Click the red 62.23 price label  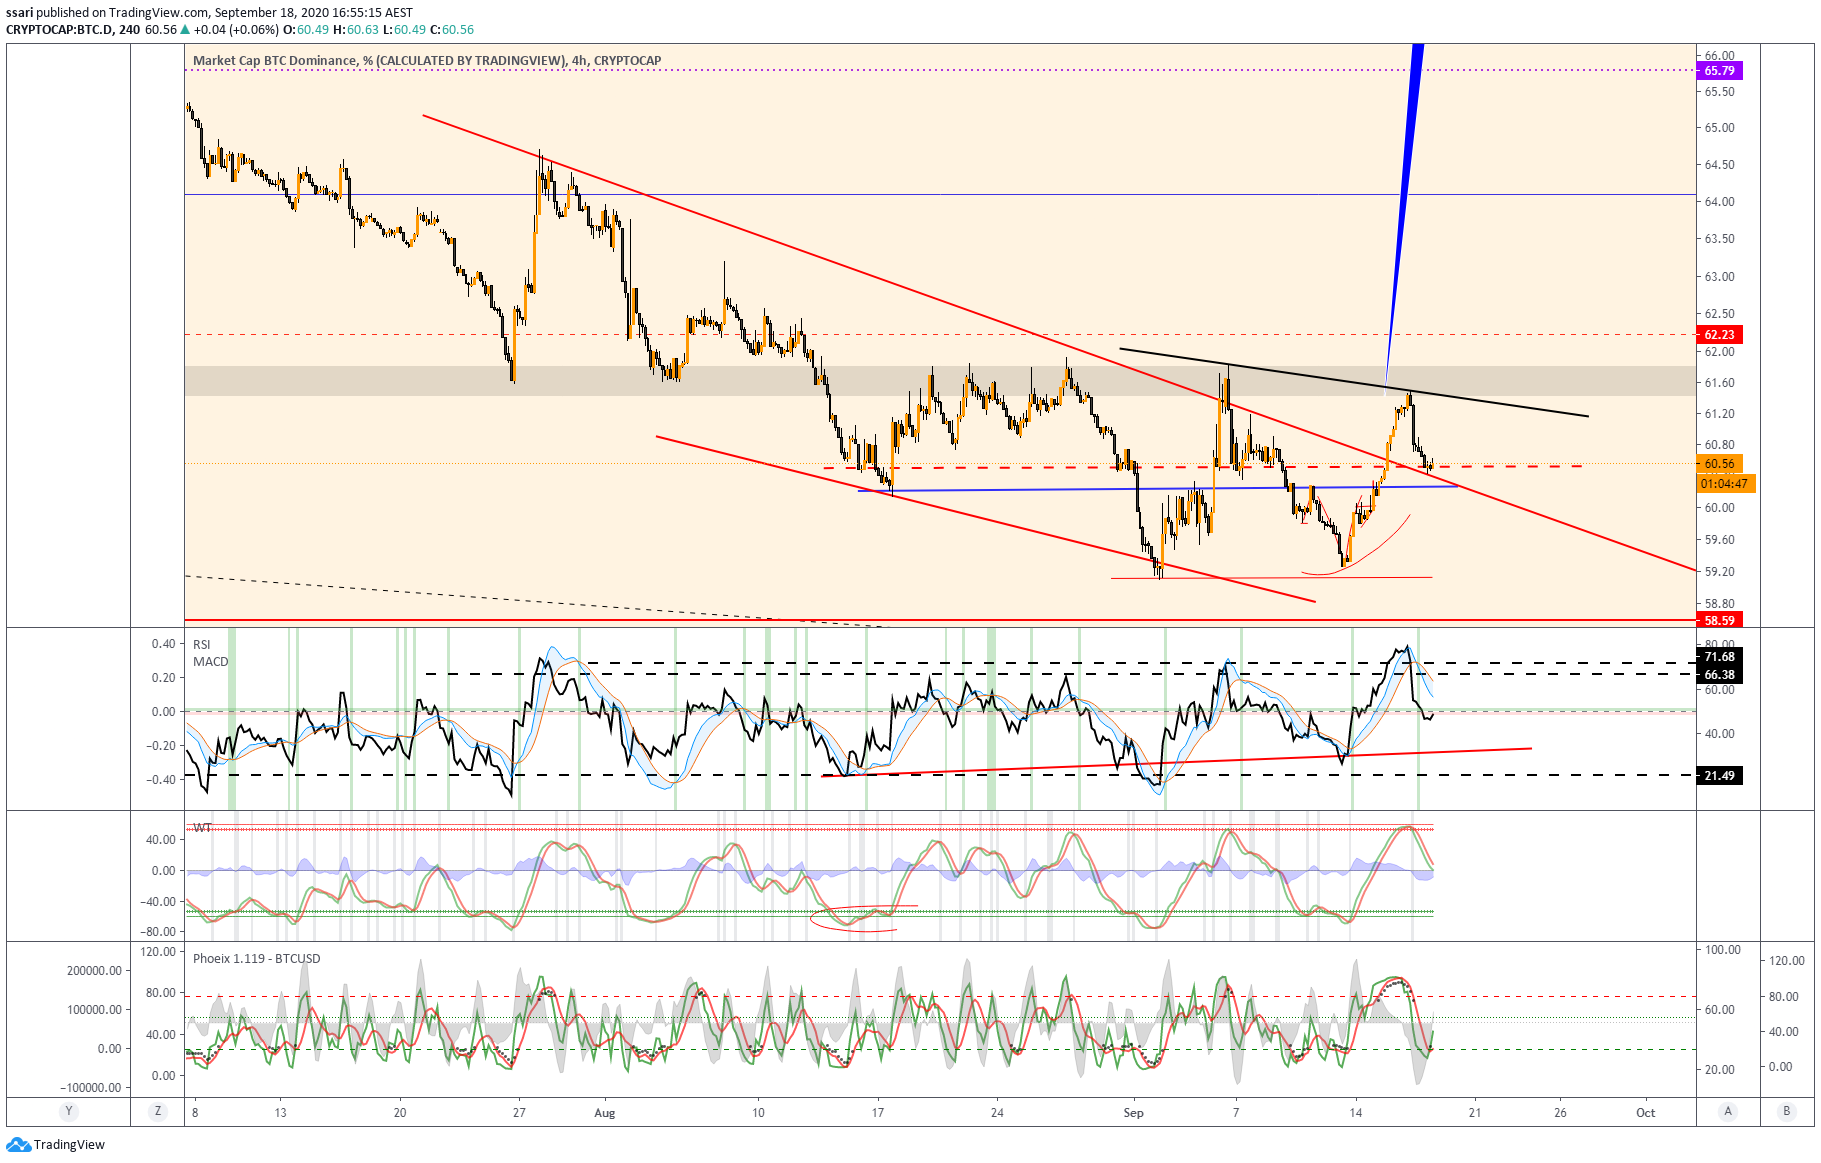(1719, 334)
